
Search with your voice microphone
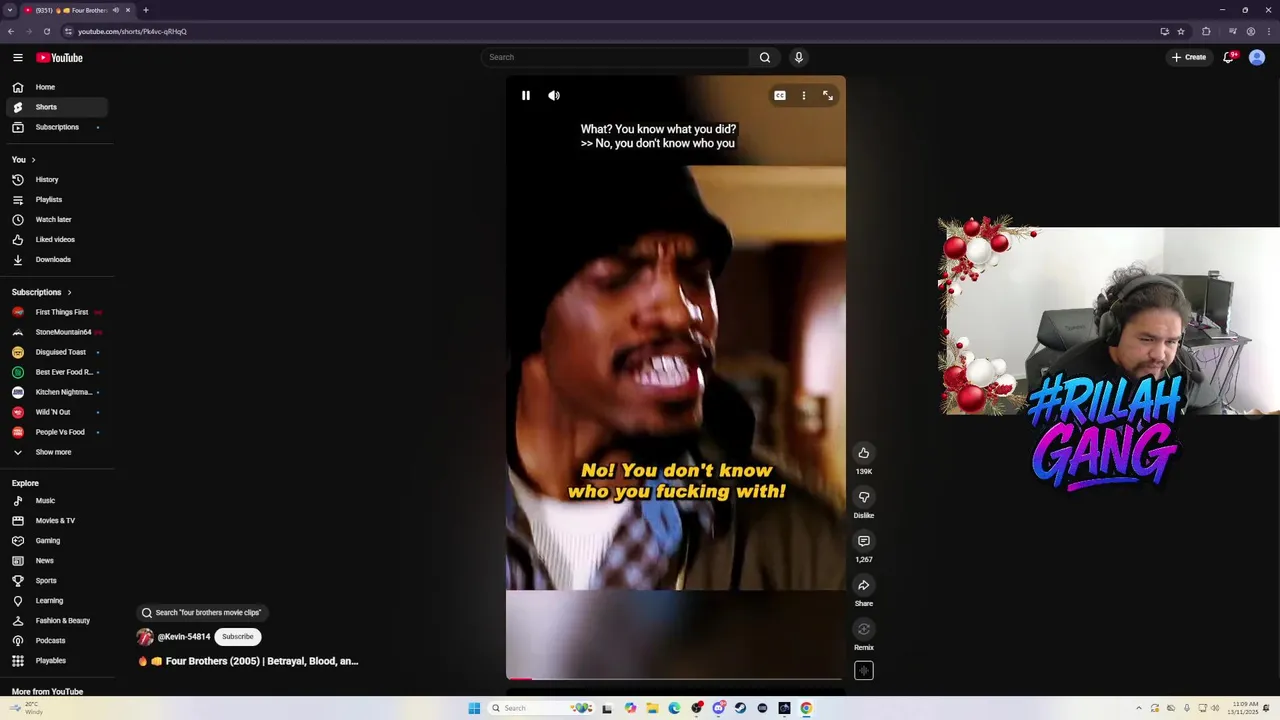(799, 57)
